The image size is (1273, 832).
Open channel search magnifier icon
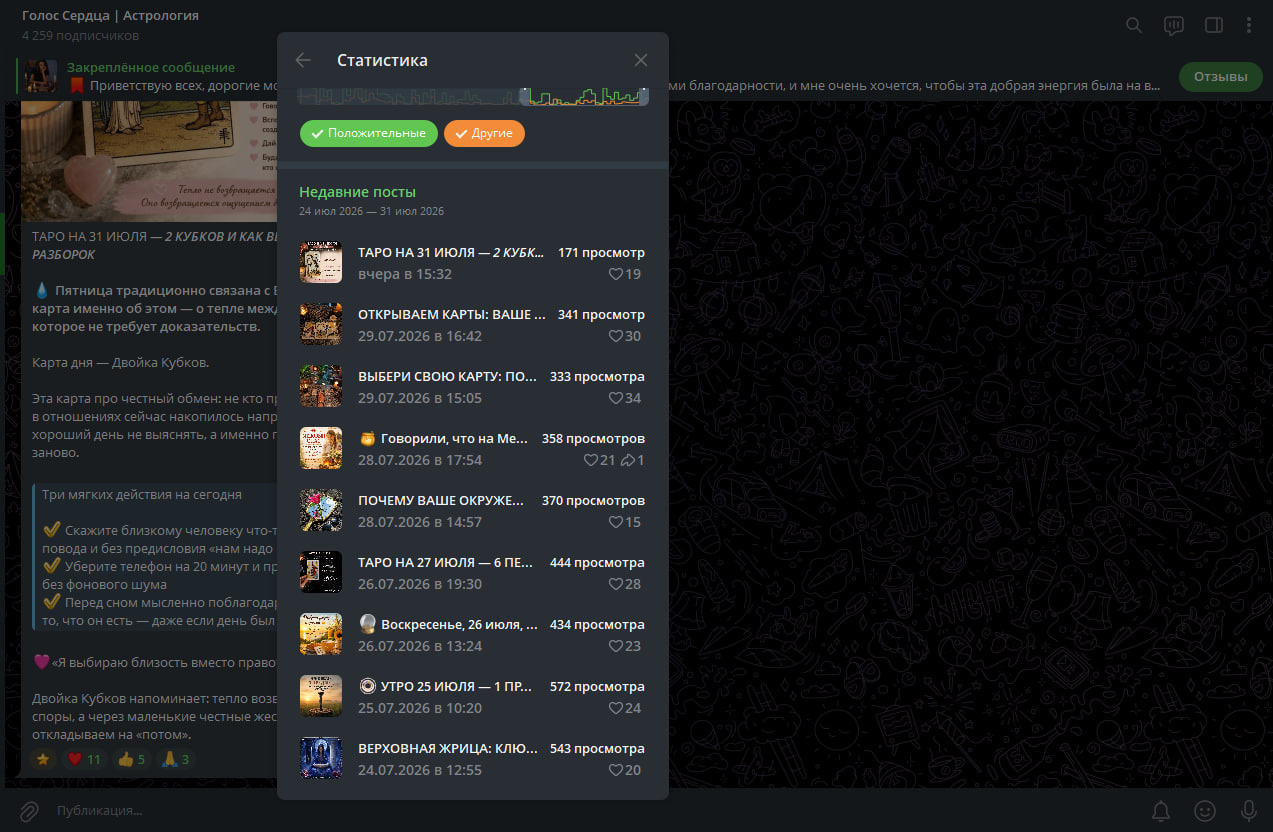pos(1134,25)
